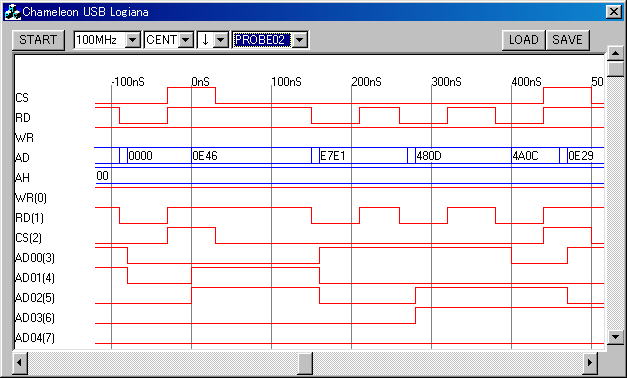Click the 400nS time marker

(x=526, y=82)
